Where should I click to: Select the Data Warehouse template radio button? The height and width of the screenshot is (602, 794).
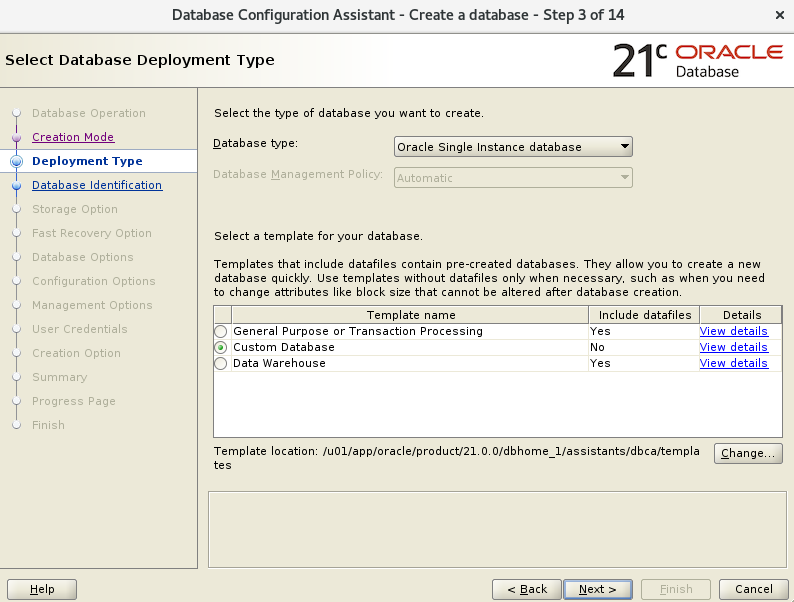click(x=221, y=364)
